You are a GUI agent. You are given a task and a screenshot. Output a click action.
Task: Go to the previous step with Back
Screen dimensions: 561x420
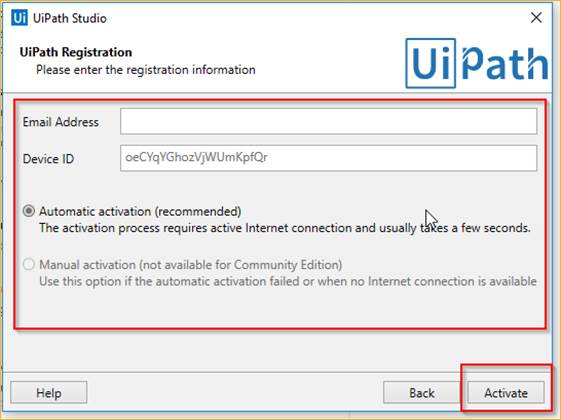(421, 393)
